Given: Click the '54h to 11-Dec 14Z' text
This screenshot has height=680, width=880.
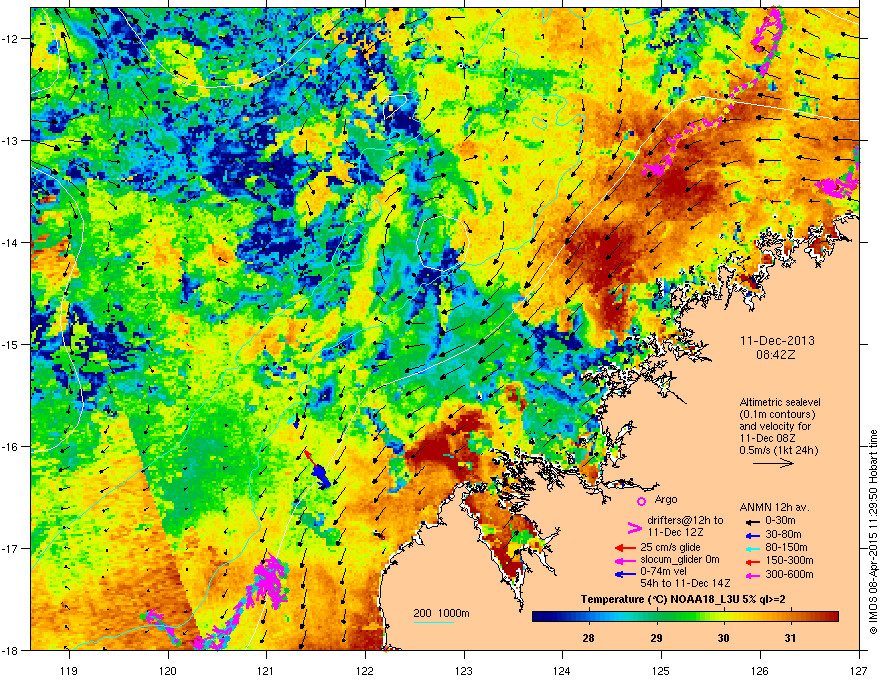Looking at the screenshot, I should [685, 583].
